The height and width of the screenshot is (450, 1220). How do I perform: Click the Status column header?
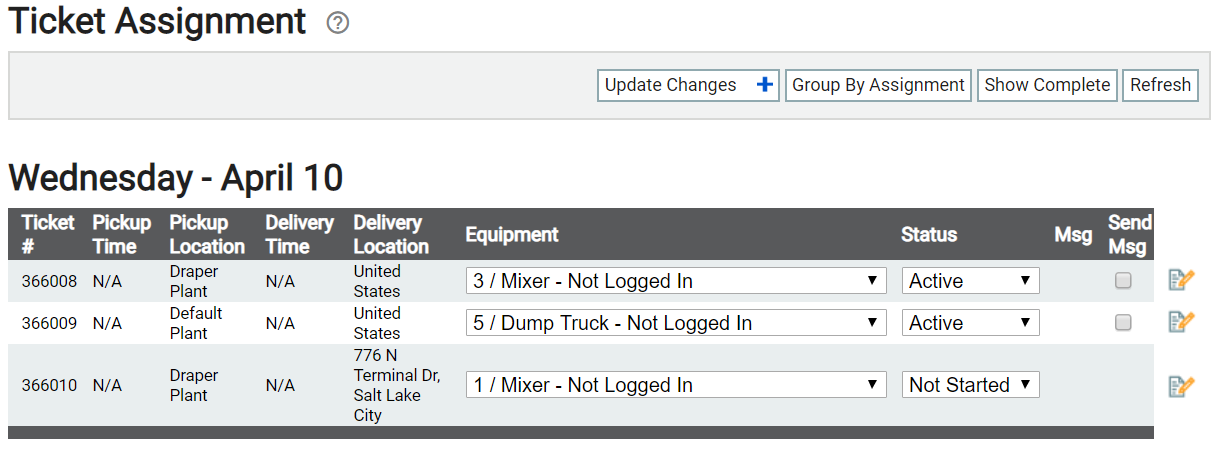coord(929,235)
